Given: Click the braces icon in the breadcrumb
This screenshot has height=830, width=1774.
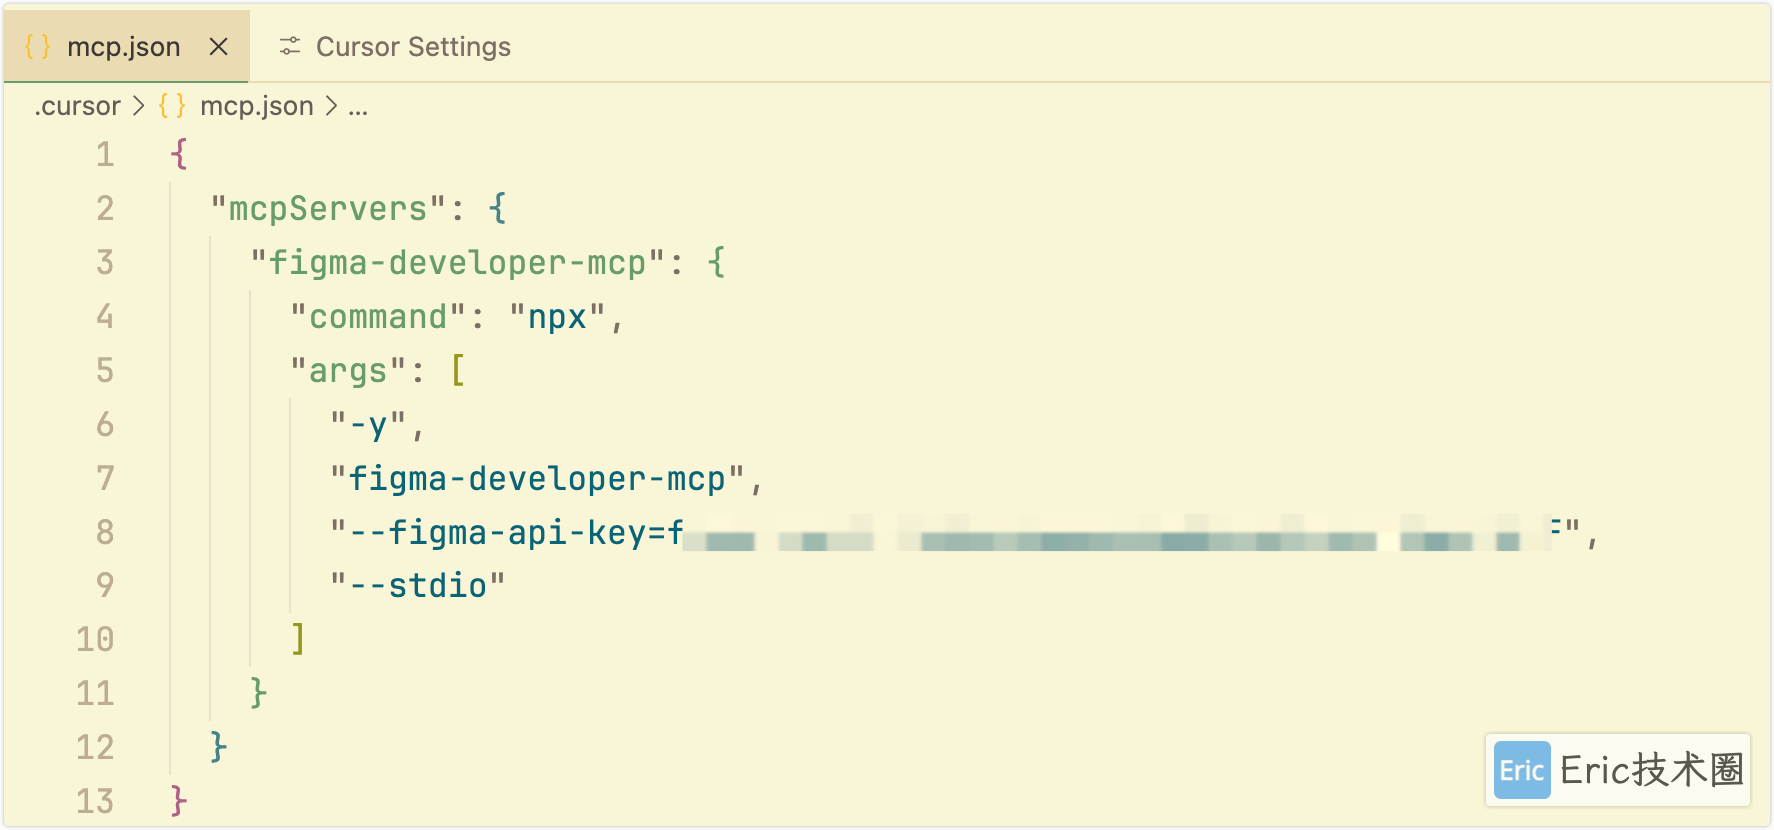Looking at the screenshot, I should (x=172, y=106).
